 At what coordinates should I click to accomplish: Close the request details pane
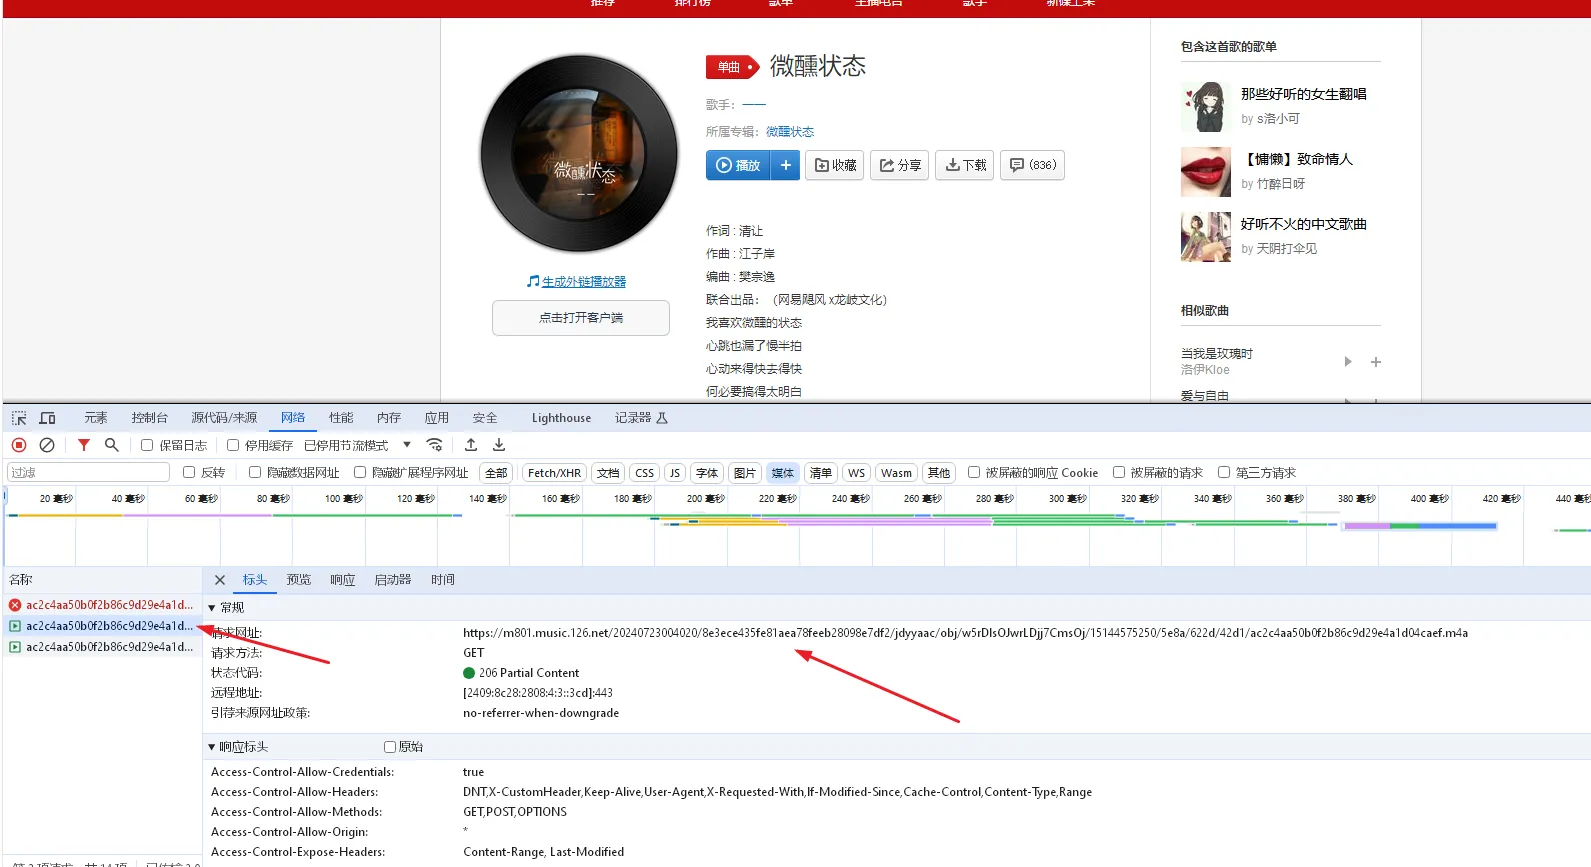[x=220, y=580]
